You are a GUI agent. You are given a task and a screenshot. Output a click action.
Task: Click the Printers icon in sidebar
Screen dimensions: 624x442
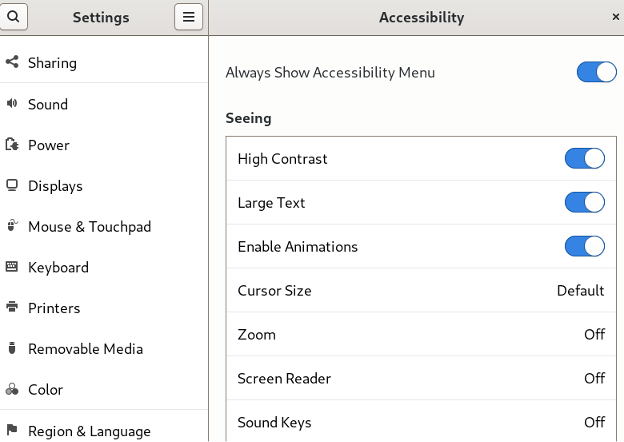pos(12,308)
